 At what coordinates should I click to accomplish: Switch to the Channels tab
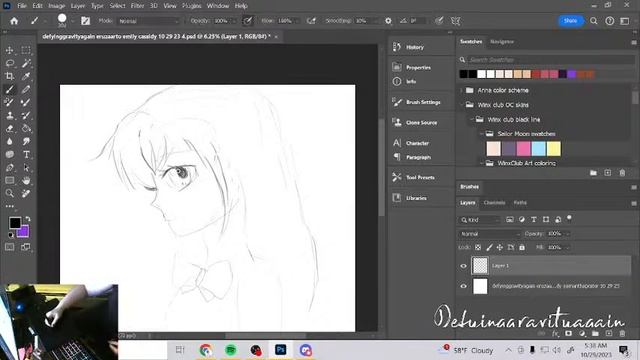tap(494, 203)
